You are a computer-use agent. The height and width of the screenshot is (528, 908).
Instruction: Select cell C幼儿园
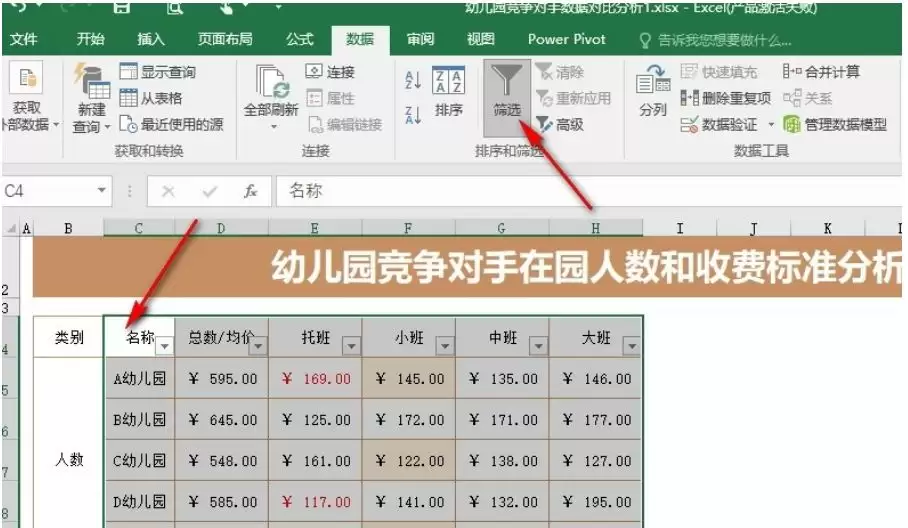pyautogui.click(x=140, y=461)
